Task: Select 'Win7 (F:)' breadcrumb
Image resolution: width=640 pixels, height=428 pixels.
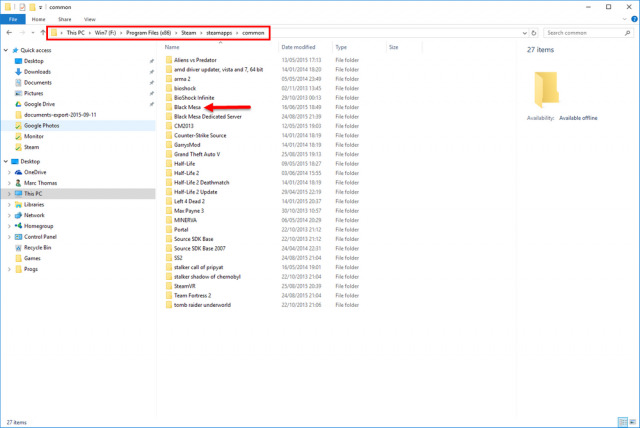Action: [105, 33]
